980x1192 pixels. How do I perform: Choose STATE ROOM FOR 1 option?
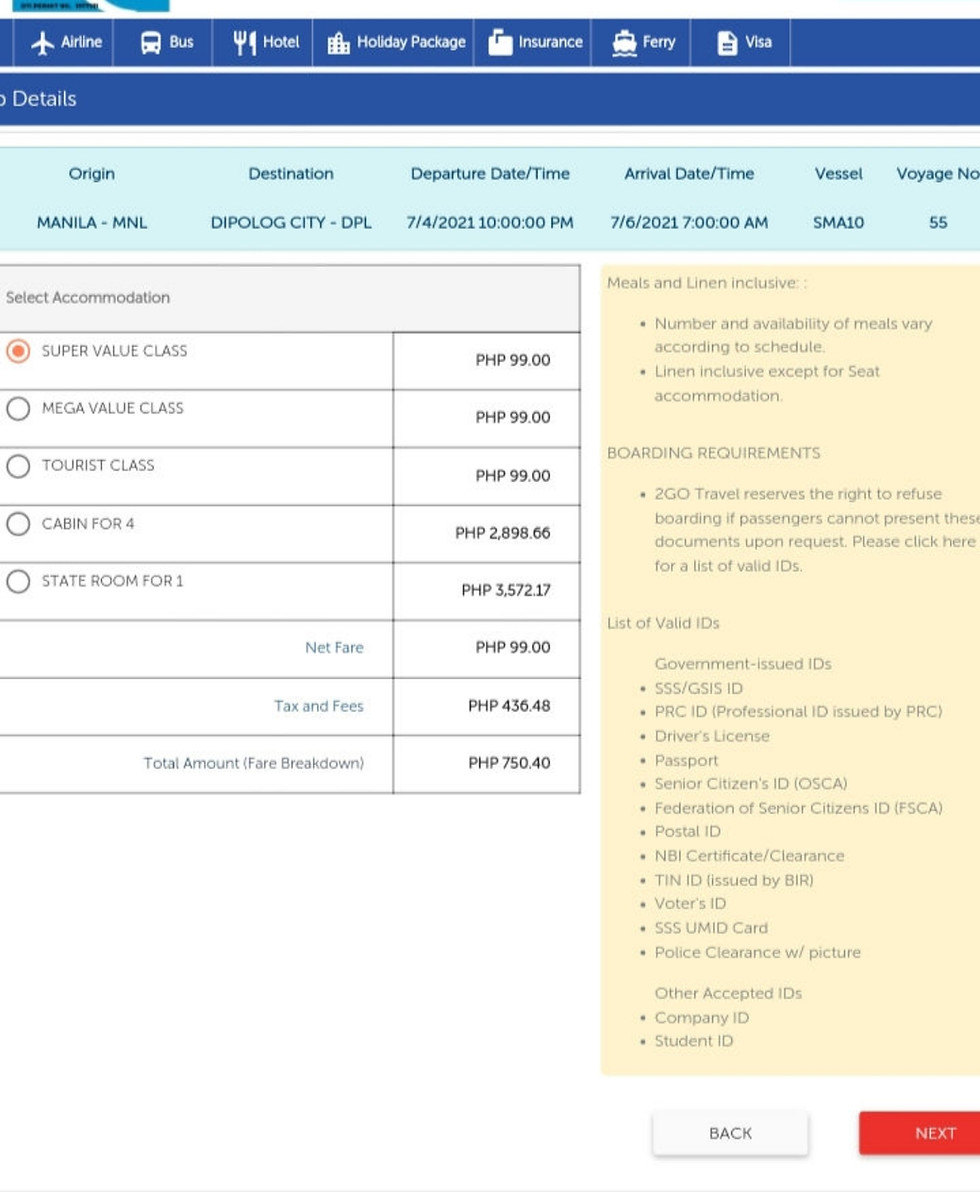click(x=18, y=582)
